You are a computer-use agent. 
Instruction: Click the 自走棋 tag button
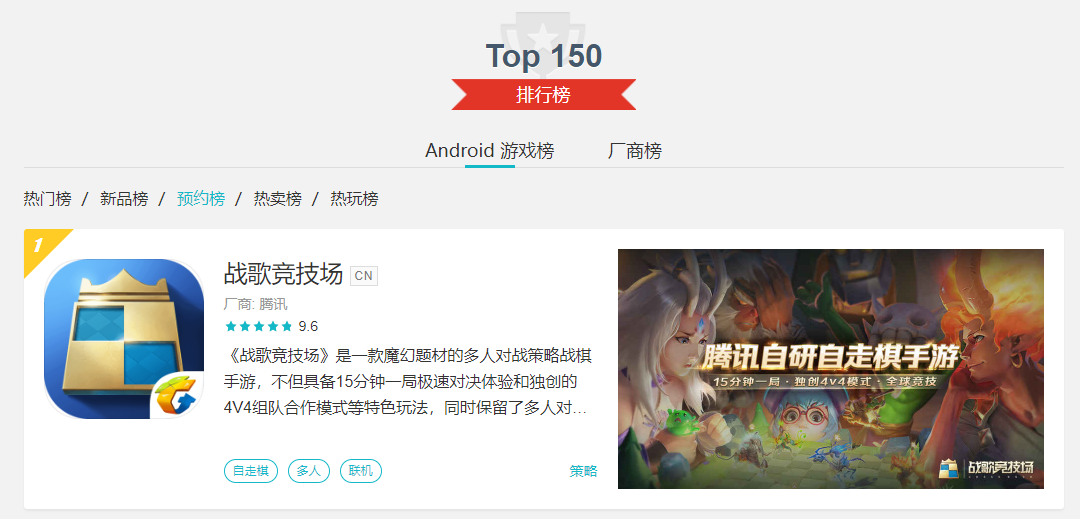tap(251, 472)
